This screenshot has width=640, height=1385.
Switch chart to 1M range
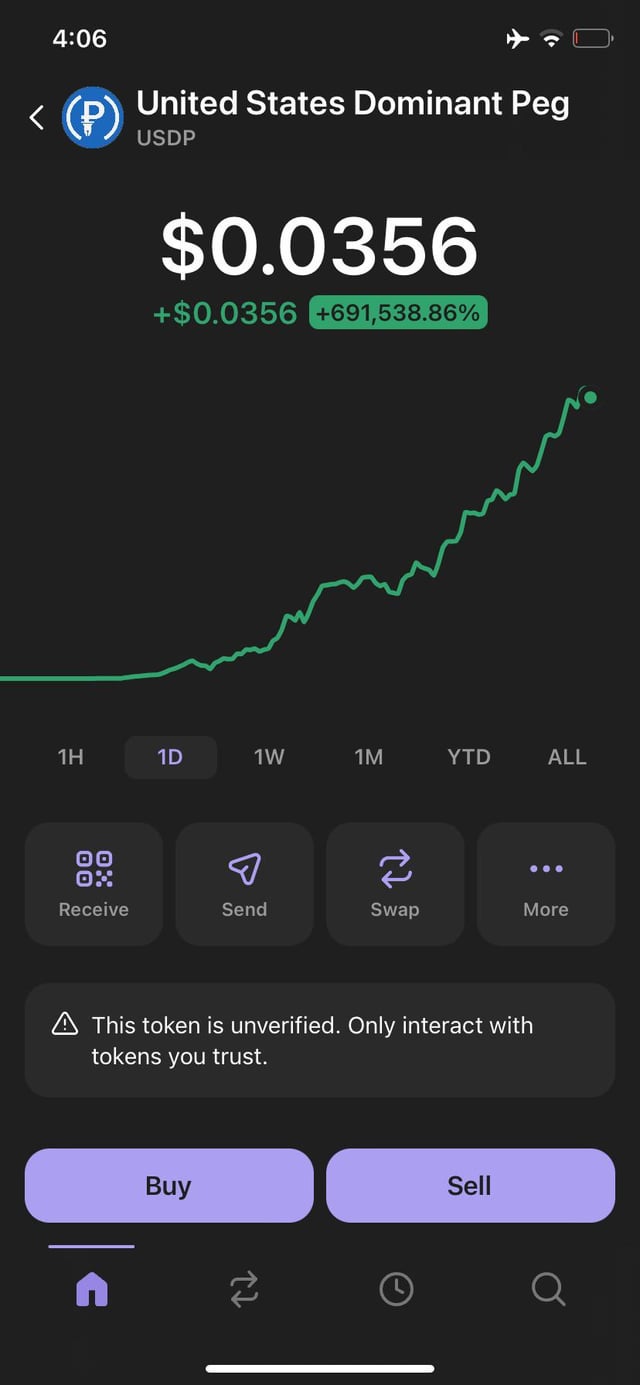[369, 757]
